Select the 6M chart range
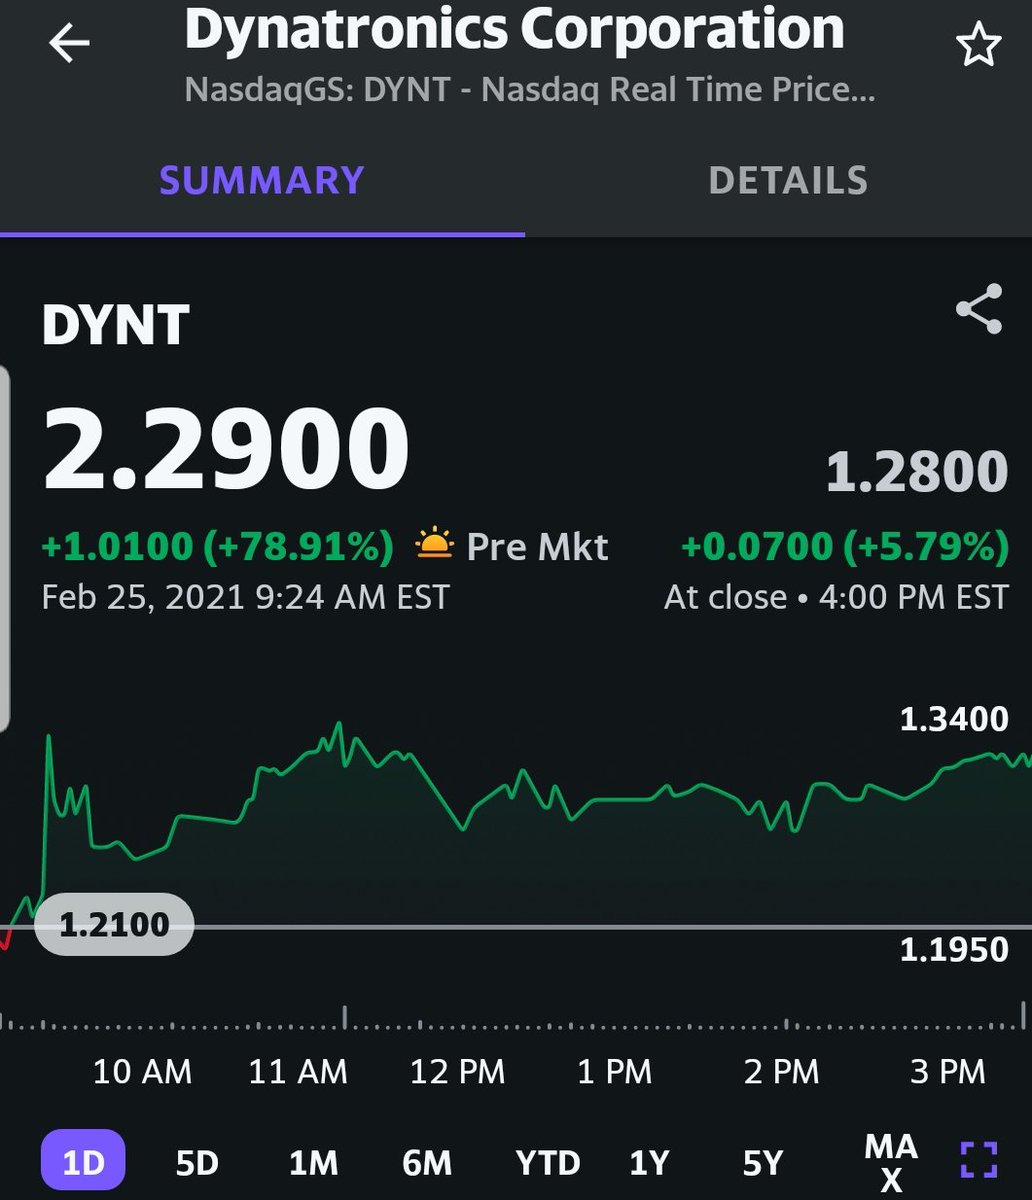Image resolution: width=1032 pixels, height=1200 pixels. [x=427, y=1163]
